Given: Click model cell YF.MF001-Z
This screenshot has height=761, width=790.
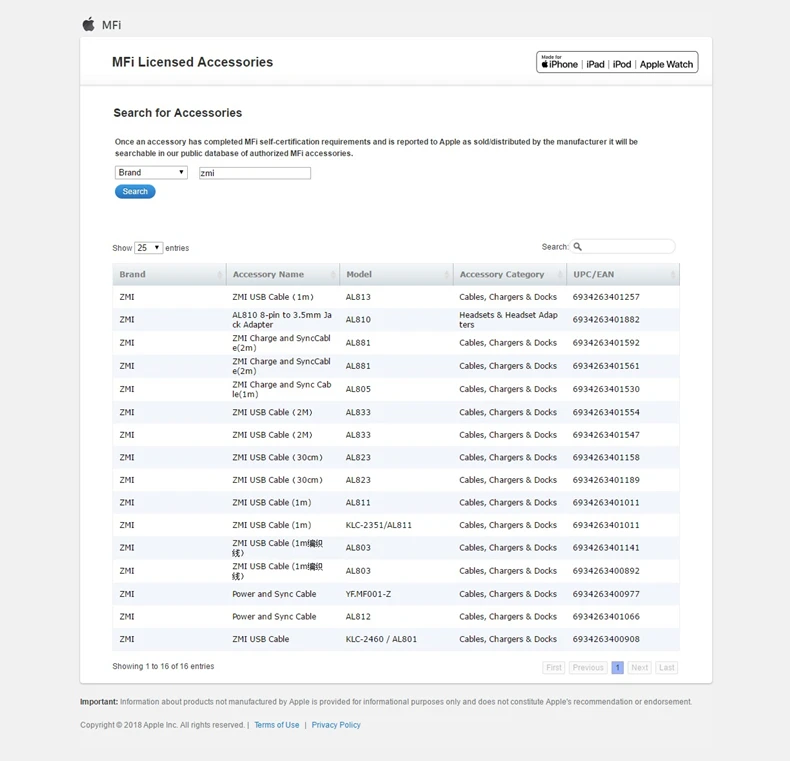Looking at the screenshot, I should [368, 594].
